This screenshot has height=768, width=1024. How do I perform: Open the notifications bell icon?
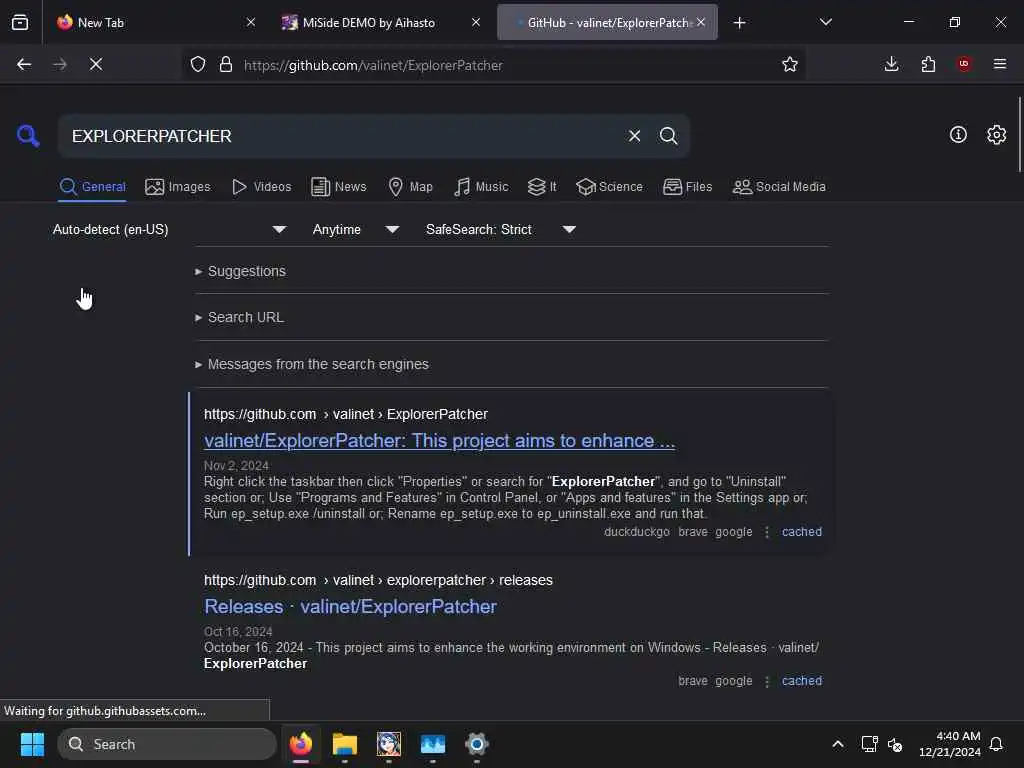(x=996, y=744)
